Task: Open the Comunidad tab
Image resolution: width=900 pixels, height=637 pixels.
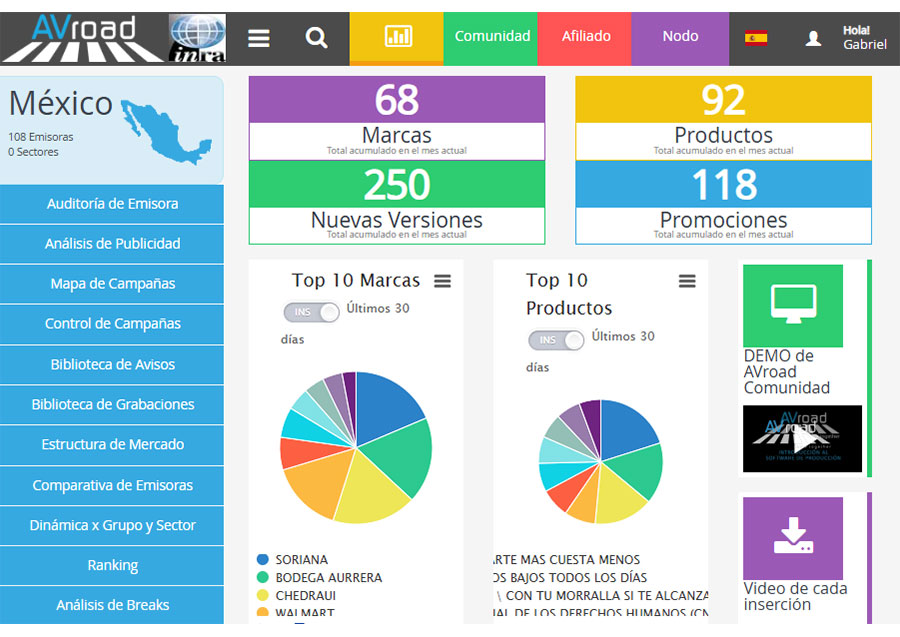Action: pos(492,38)
